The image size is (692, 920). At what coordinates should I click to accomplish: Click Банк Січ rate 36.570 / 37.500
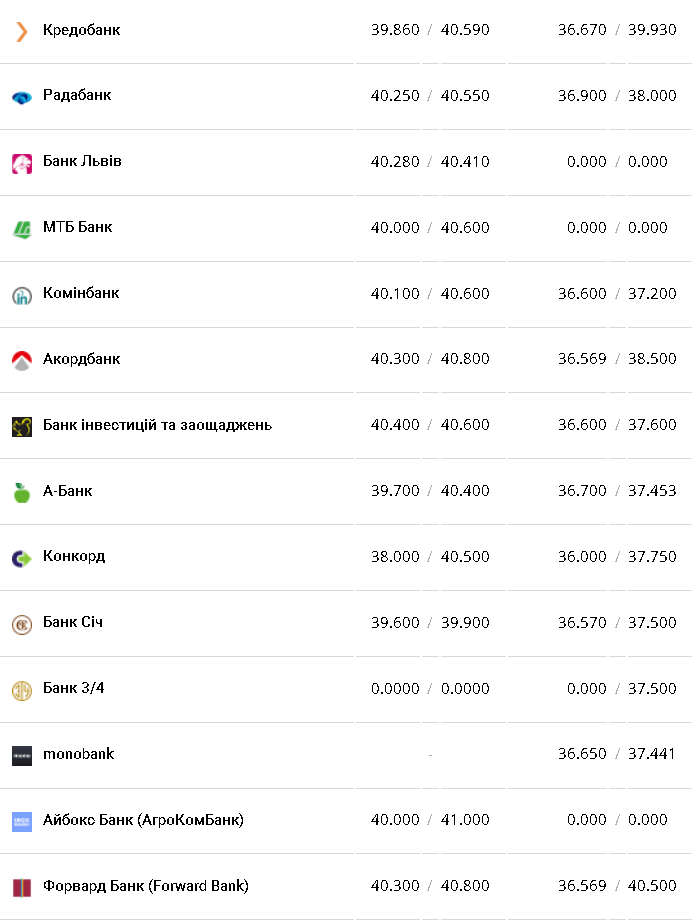617,623
